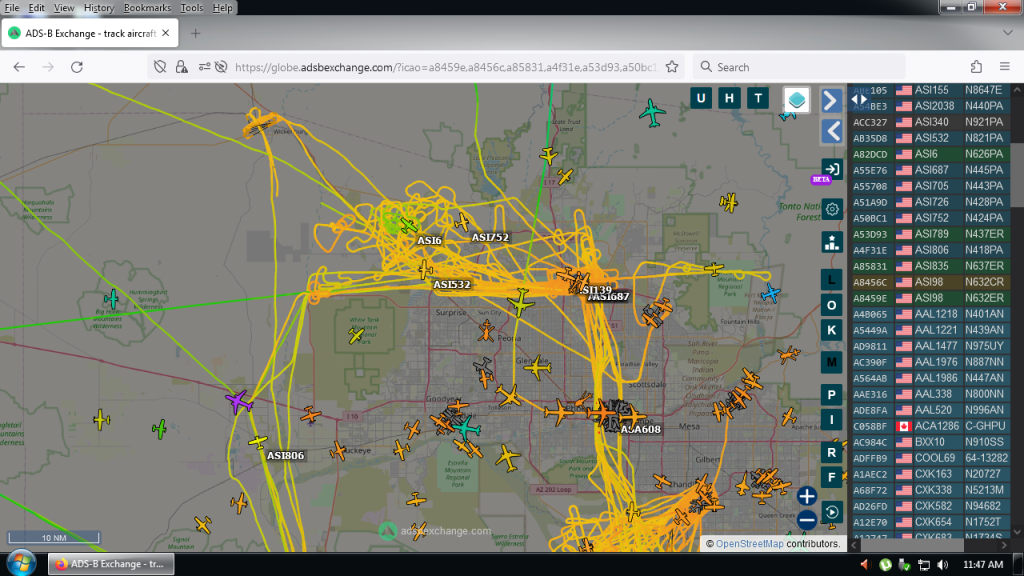The height and width of the screenshot is (576, 1024).
Task: Toggle the L labels button
Action: tap(831, 280)
